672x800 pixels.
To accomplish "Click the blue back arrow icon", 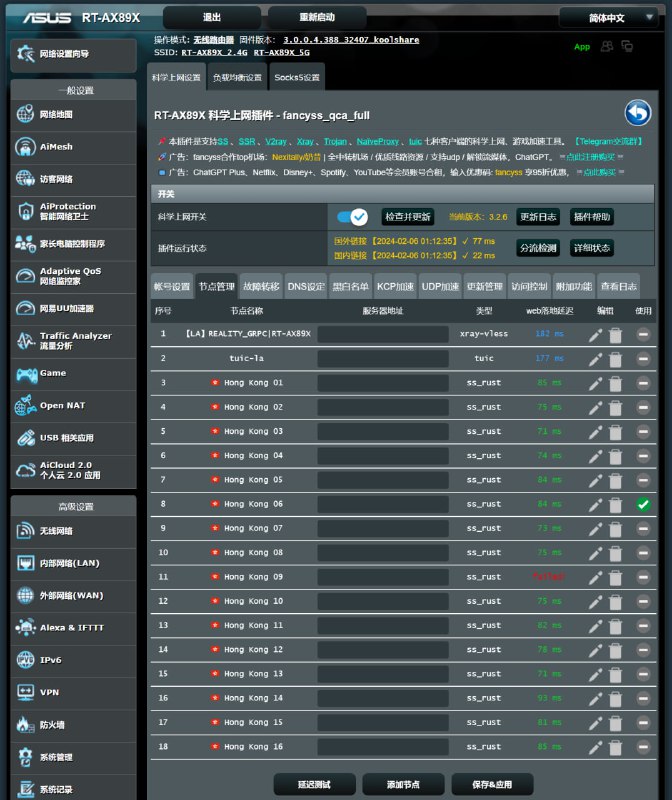I will pyautogui.click(x=637, y=113).
